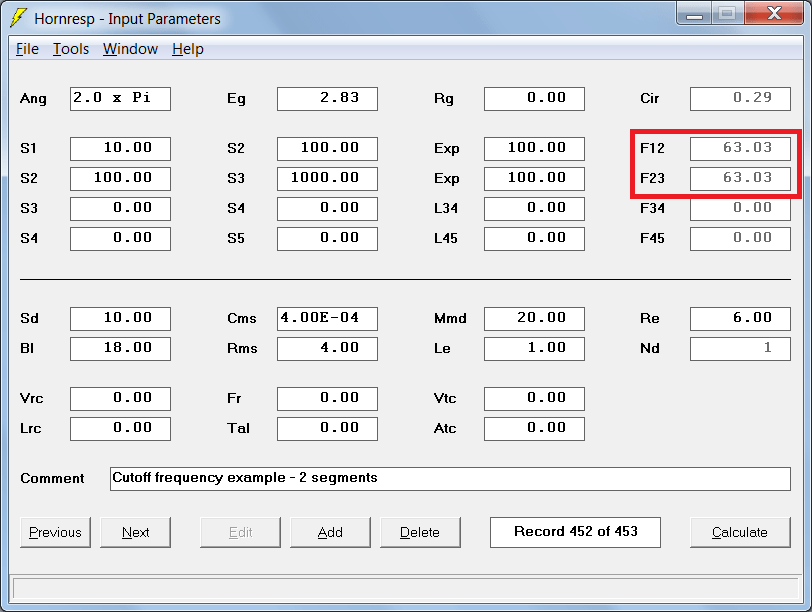Click the Nd field showing 1
This screenshot has height=612, width=812.
point(741,348)
